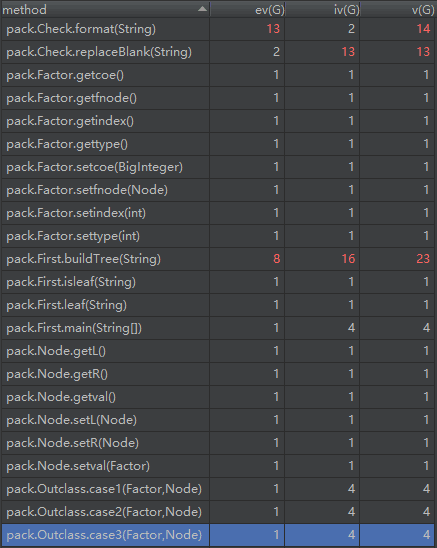This screenshot has width=437, height=548.
Task: Select row pack.Factor.getcoe()
Action: 218,75
